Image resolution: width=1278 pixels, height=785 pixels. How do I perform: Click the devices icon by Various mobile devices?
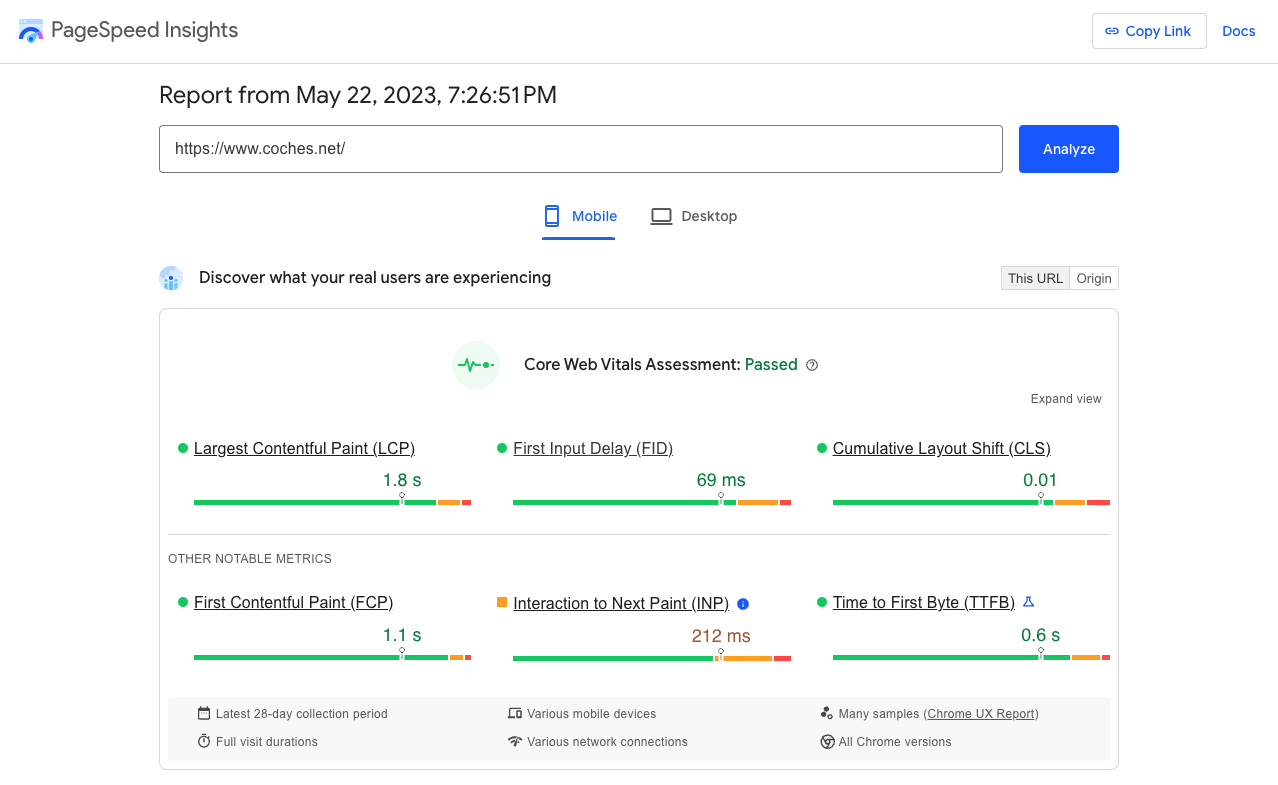515,713
